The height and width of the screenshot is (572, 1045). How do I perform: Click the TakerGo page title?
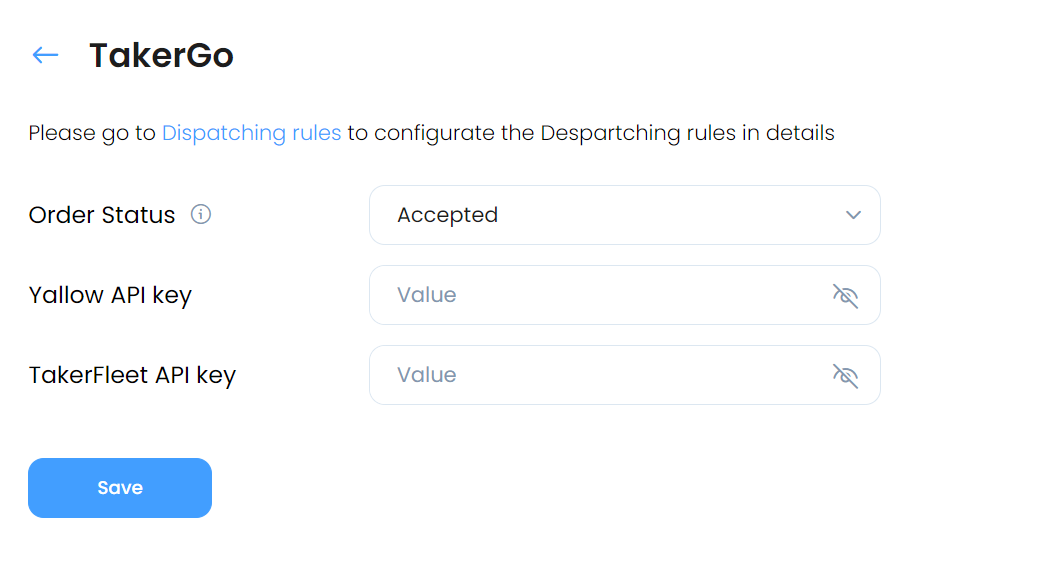click(161, 55)
